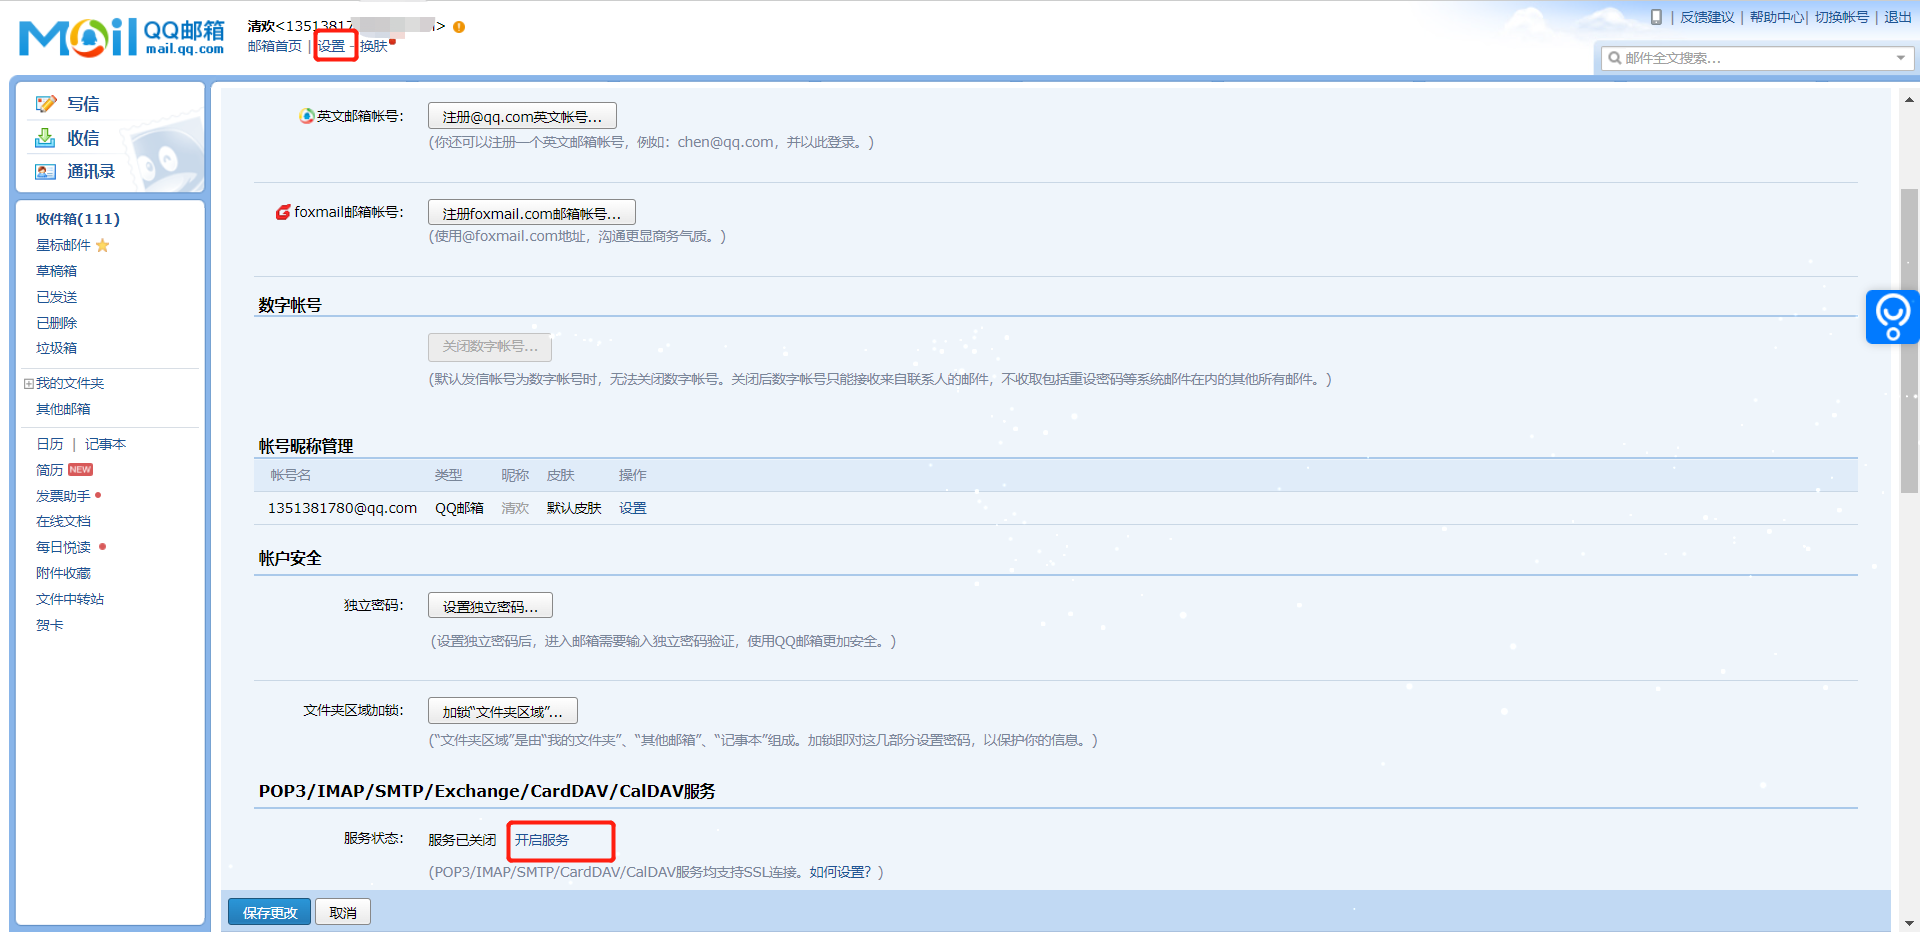
Task: Click 退出 to log out
Action: point(1898,17)
